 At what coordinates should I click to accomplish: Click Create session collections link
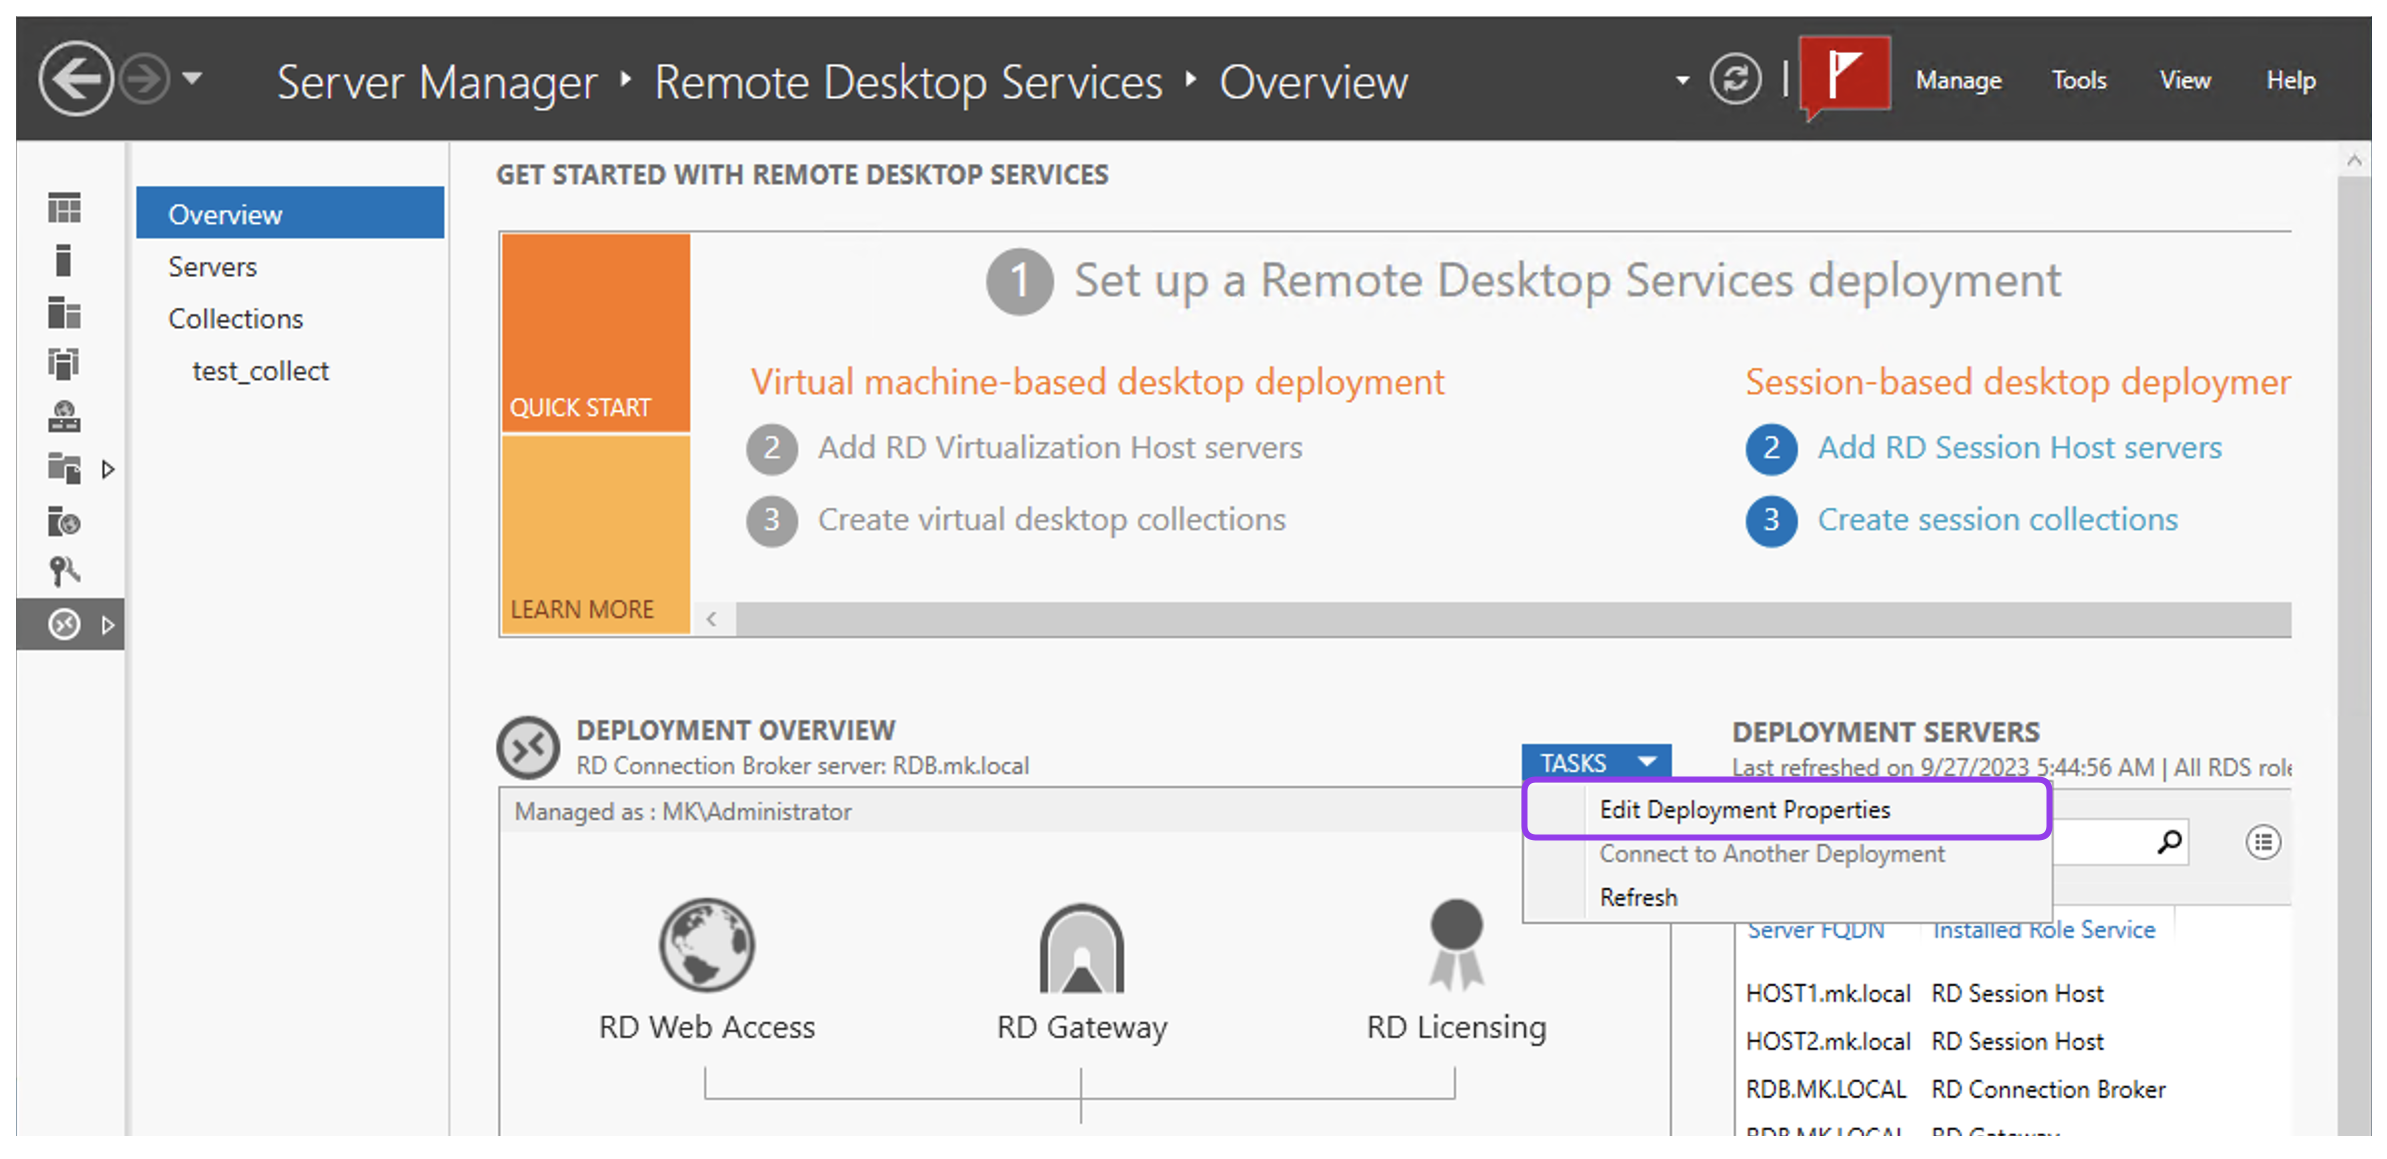[x=1997, y=519]
